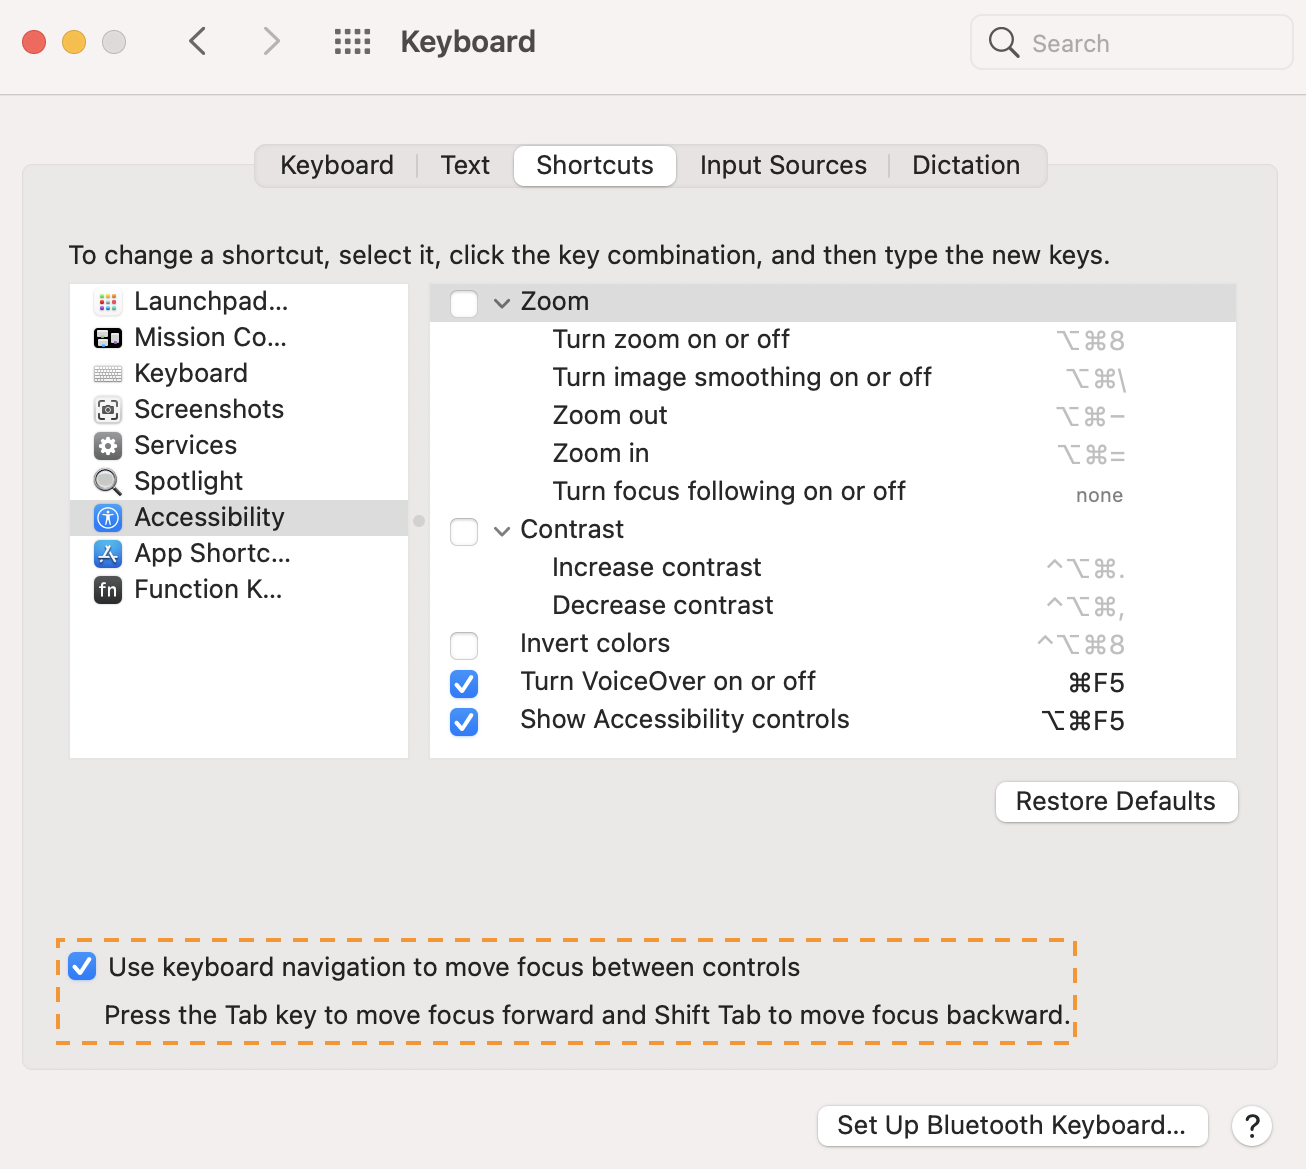Uncheck Use keyboard navigation checkbox
The height and width of the screenshot is (1169, 1306).
pyautogui.click(x=83, y=967)
